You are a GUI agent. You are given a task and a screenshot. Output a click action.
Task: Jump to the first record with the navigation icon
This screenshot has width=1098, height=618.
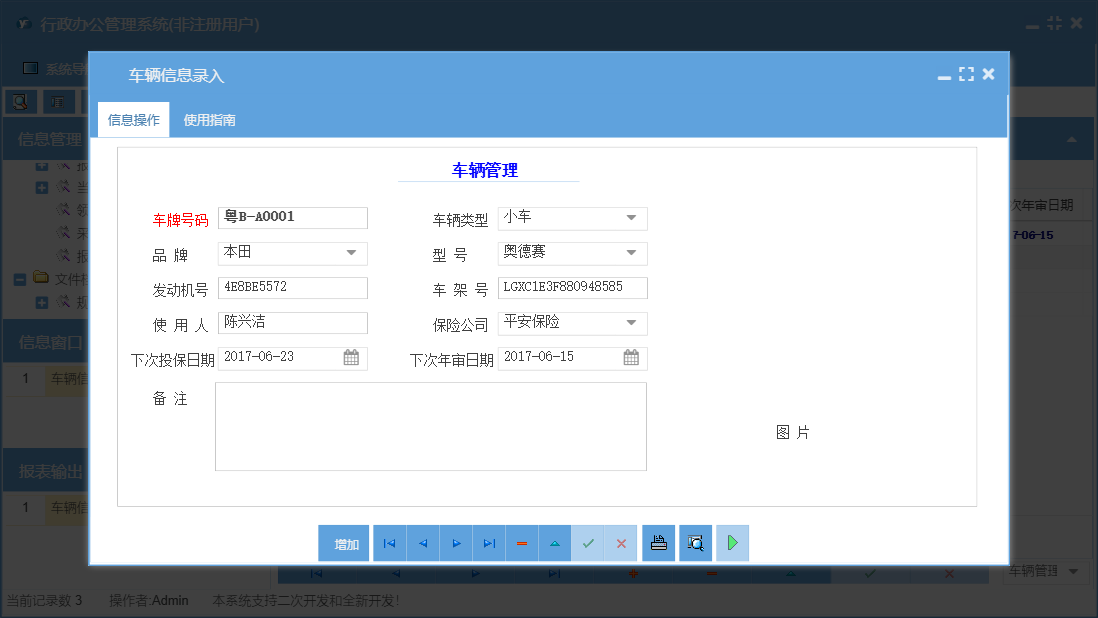[x=389, y=543]
